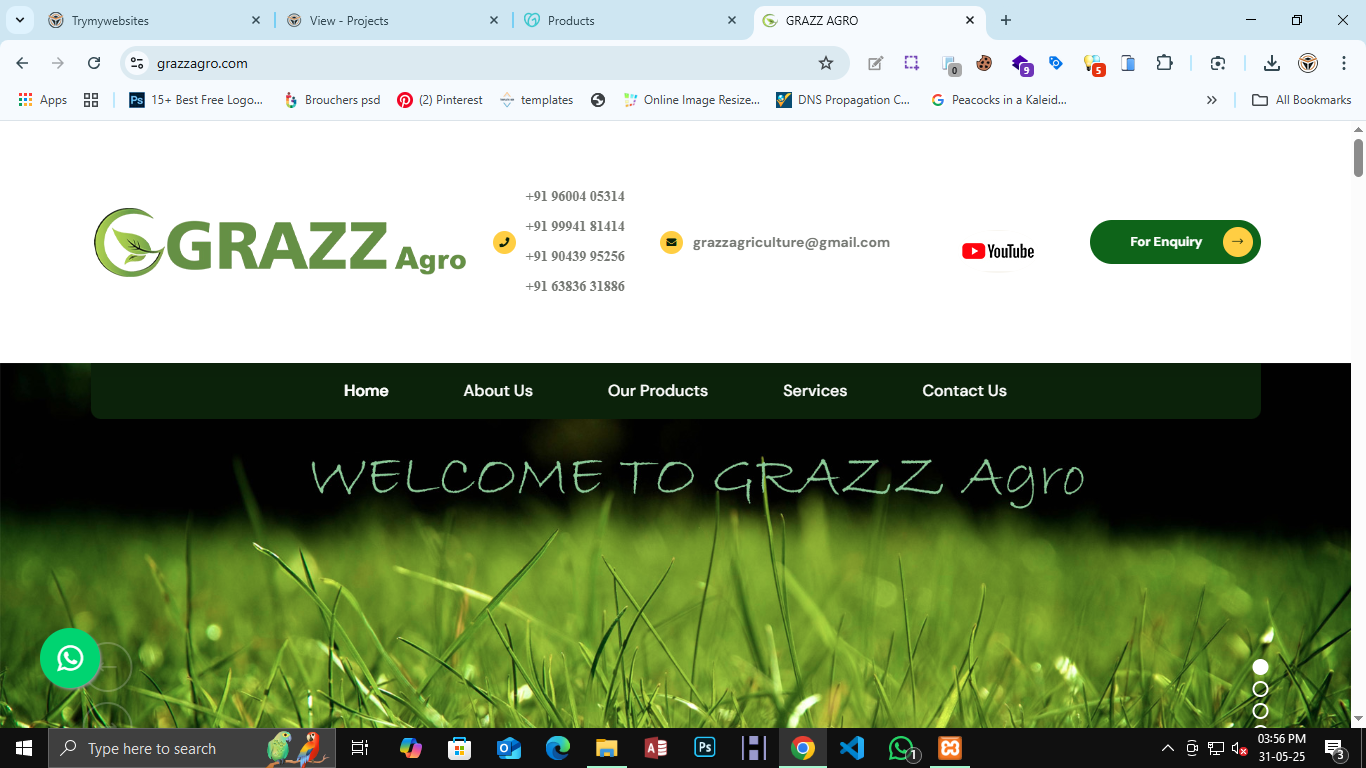1366x768 pixels.
Task: Open the WhatsApp chat widget on the page
Action: (x=69, y=658)
